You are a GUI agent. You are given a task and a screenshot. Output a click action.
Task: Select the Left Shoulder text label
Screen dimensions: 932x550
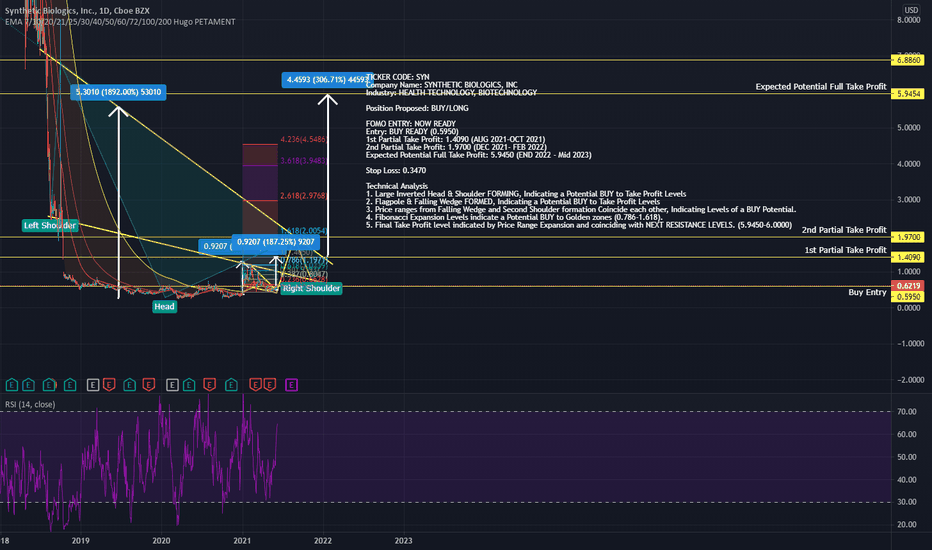pos(50,225)
